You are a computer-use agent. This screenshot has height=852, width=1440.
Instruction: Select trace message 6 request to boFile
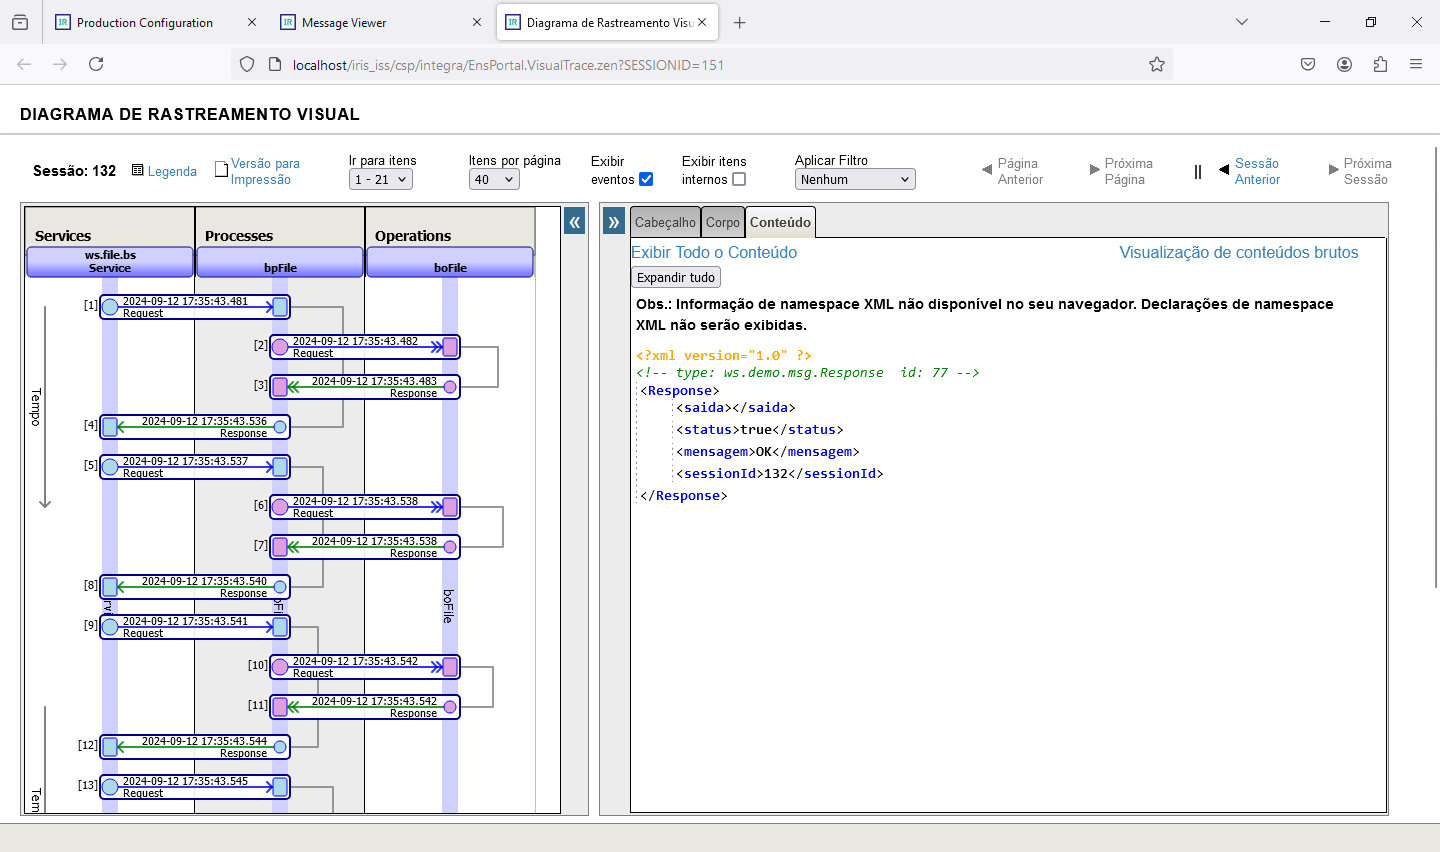point(365,507)
